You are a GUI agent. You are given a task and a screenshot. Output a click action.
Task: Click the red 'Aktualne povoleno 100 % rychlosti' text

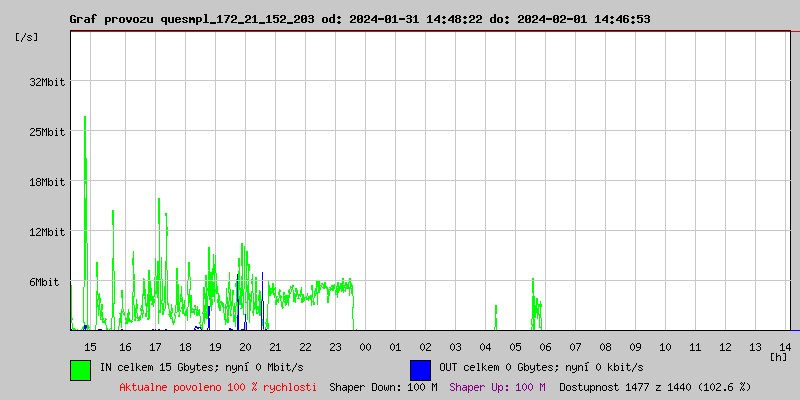[x=218, y=386]
